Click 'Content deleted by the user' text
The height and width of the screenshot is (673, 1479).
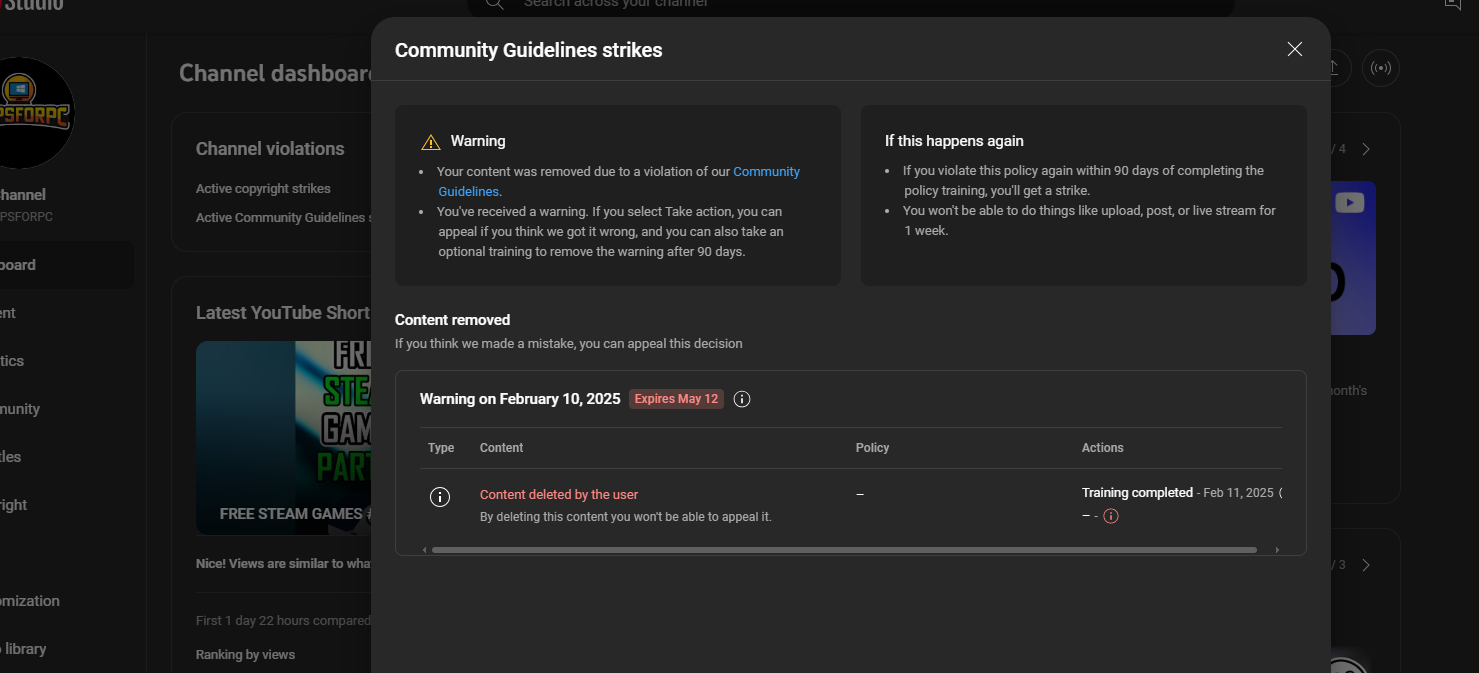559,494
